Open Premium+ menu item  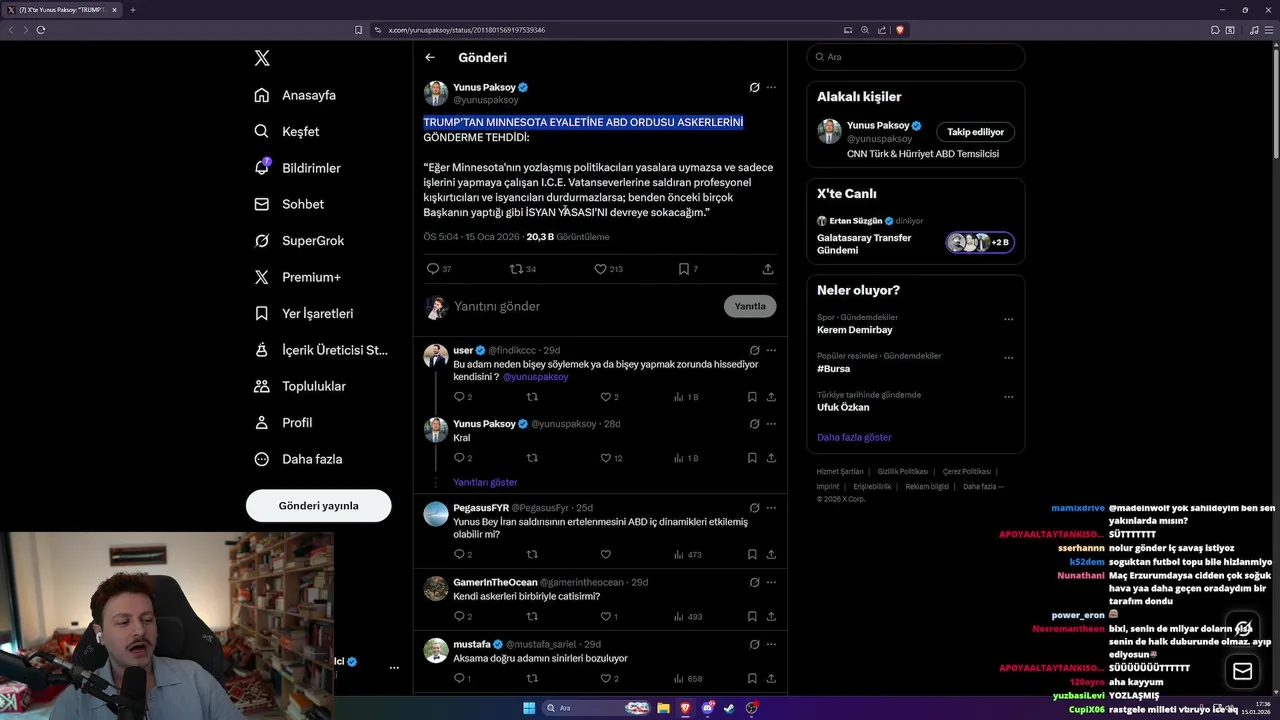(x=297, y=277)
